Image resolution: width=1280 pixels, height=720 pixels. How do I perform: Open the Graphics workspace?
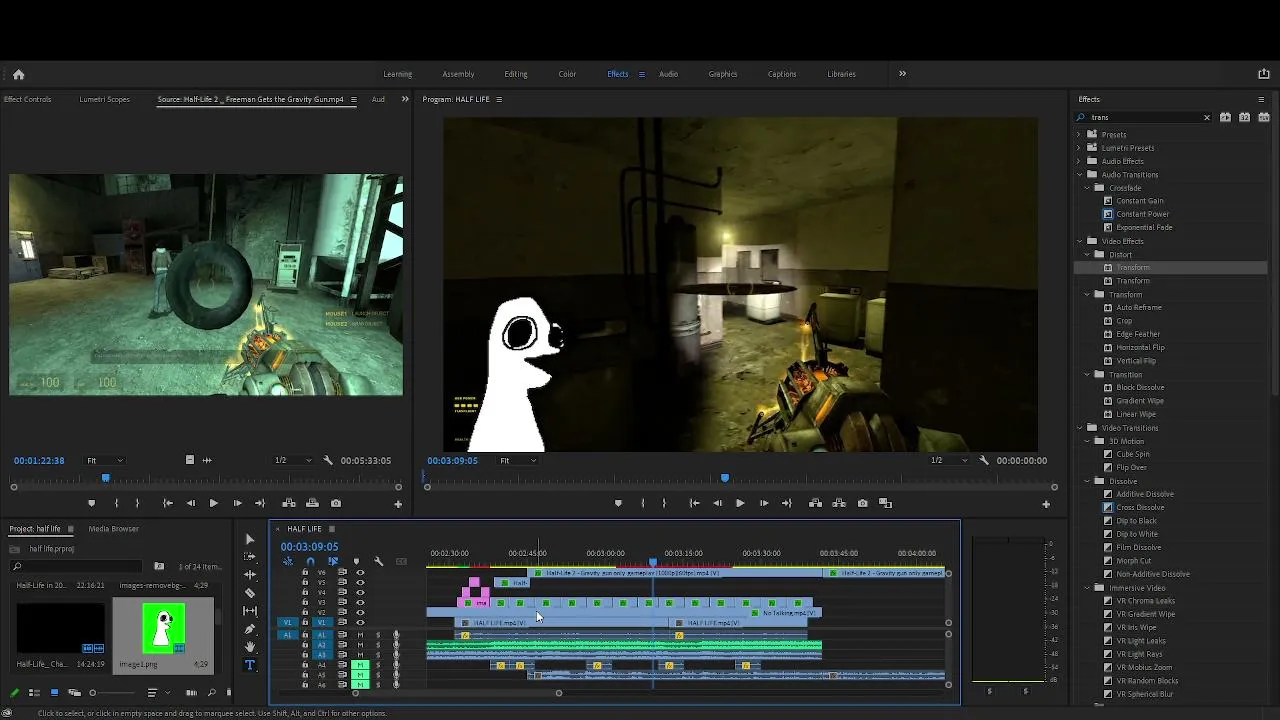(x=723, y=74)
